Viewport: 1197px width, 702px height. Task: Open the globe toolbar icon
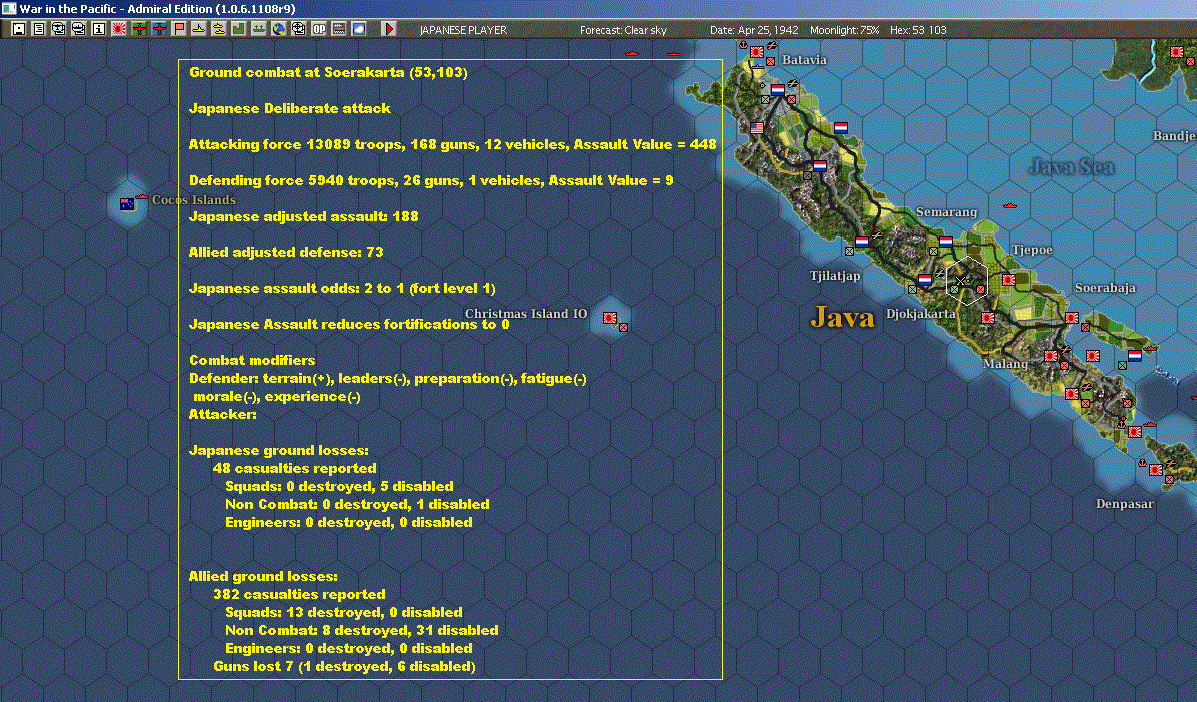click(x=279, y=29)
